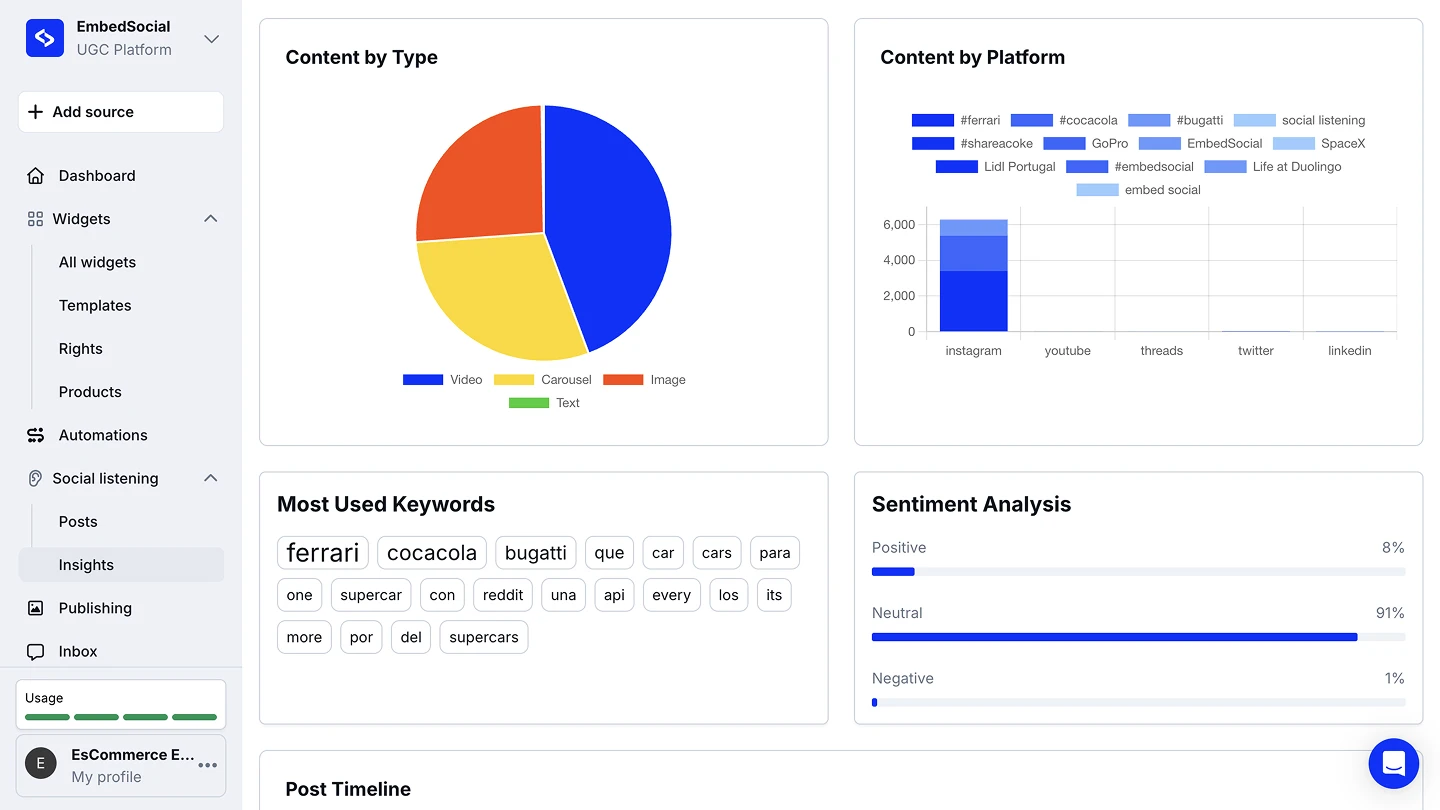Screen dimensions: 1440x810
Task: Open Templates in sidebar
Action: point(95,305)
